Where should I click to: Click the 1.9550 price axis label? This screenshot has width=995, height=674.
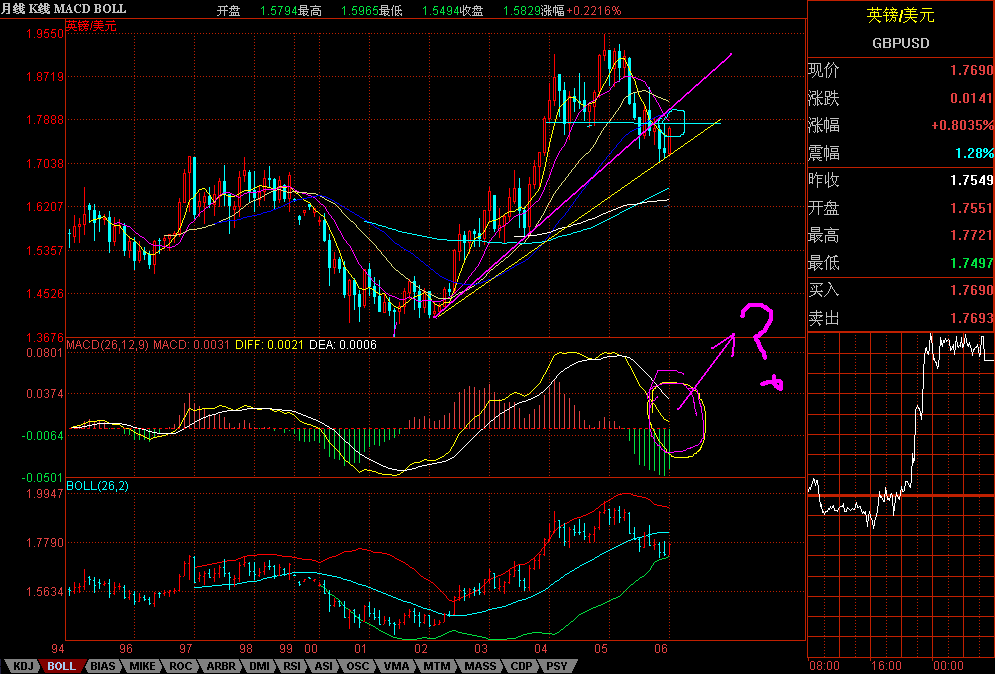click(x=45, y=34)
